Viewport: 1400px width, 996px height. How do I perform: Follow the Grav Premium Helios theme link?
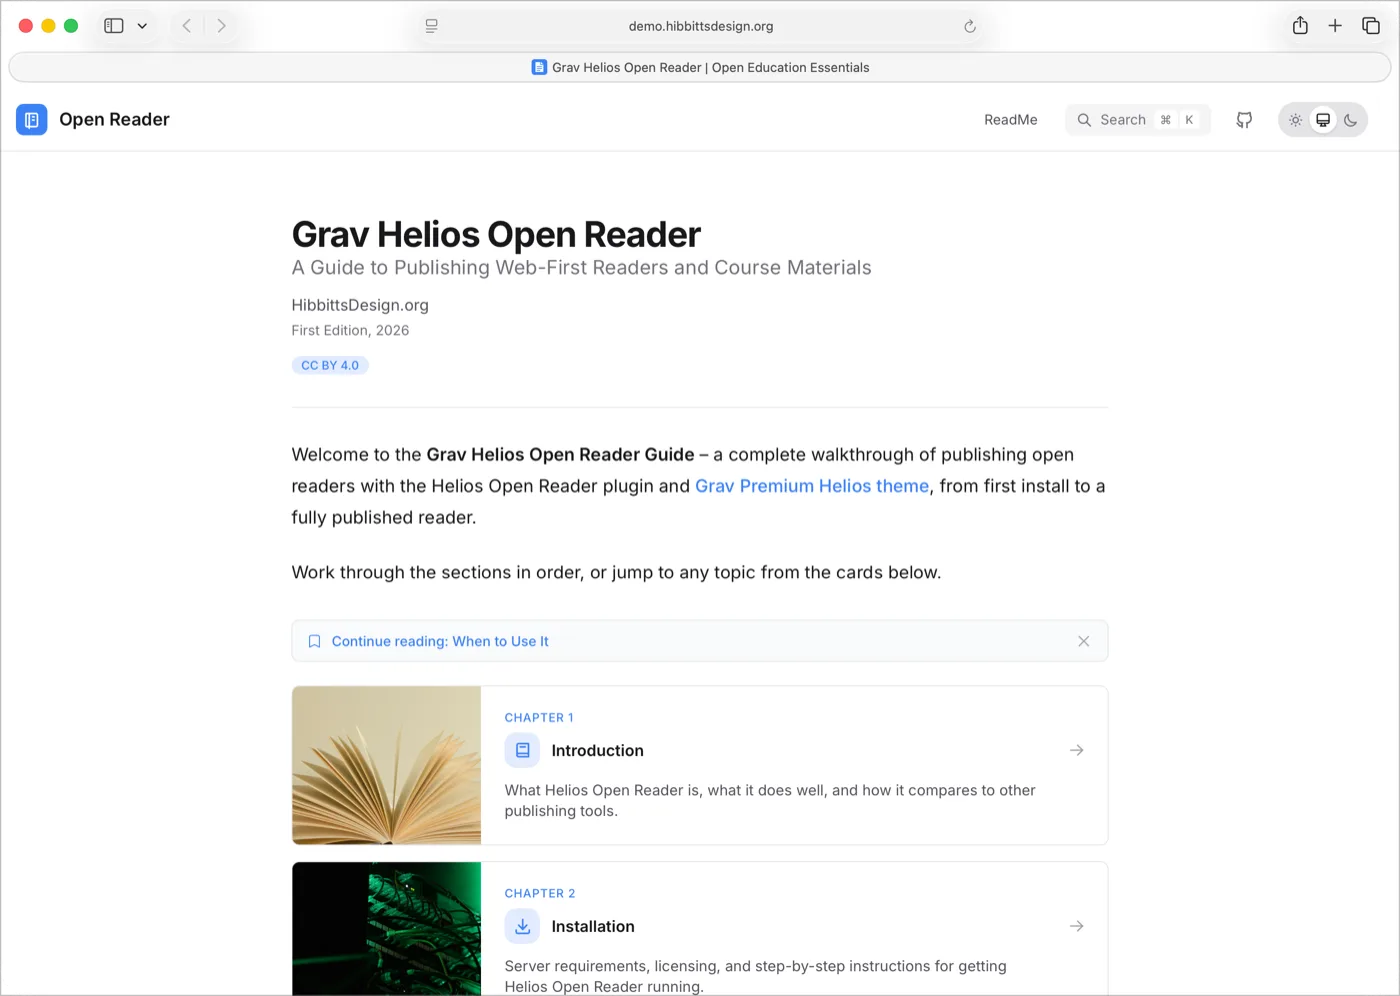tap(812, 486)
